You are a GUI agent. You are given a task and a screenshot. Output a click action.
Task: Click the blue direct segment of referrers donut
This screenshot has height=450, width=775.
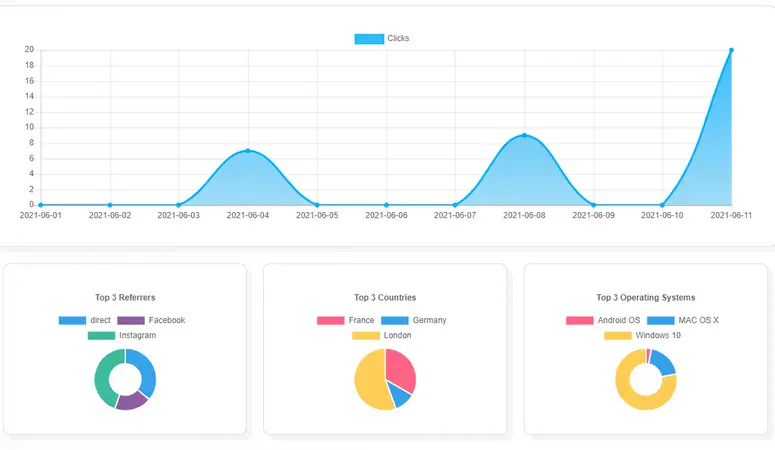pyautogui.click(x=145, y=370)
